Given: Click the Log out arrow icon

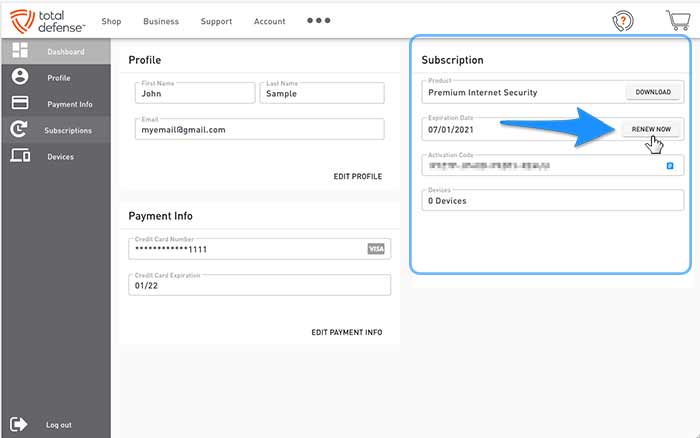Looking at the screenshot, I should click(19, 424).
